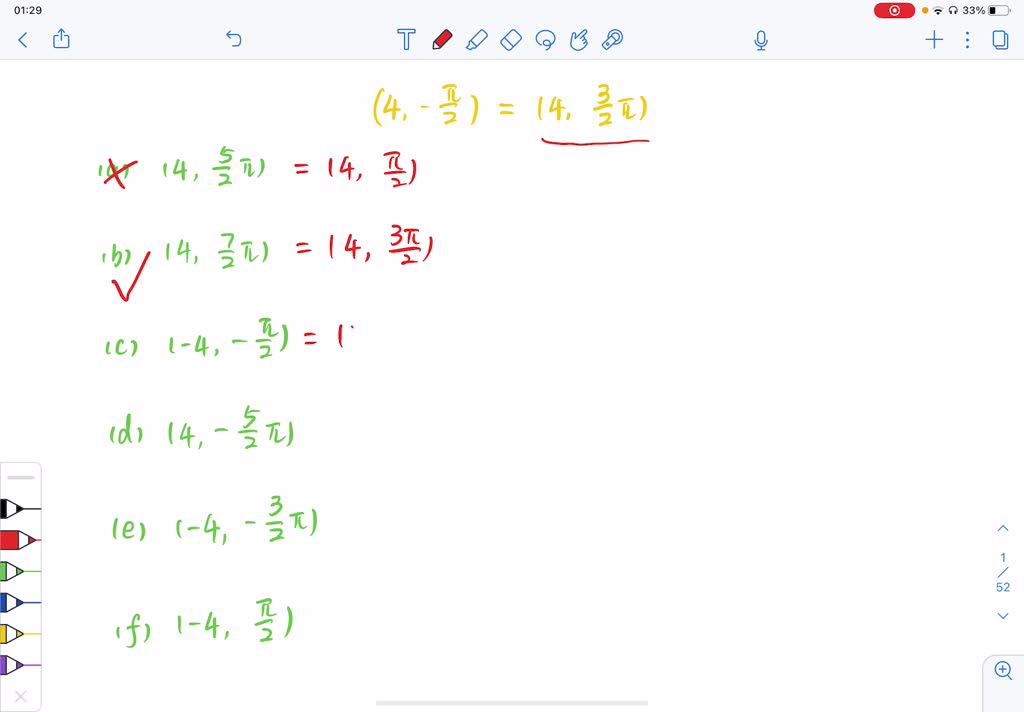
Task: Select the Text tool
Action: pyautogui.click(x=406, y=39)
